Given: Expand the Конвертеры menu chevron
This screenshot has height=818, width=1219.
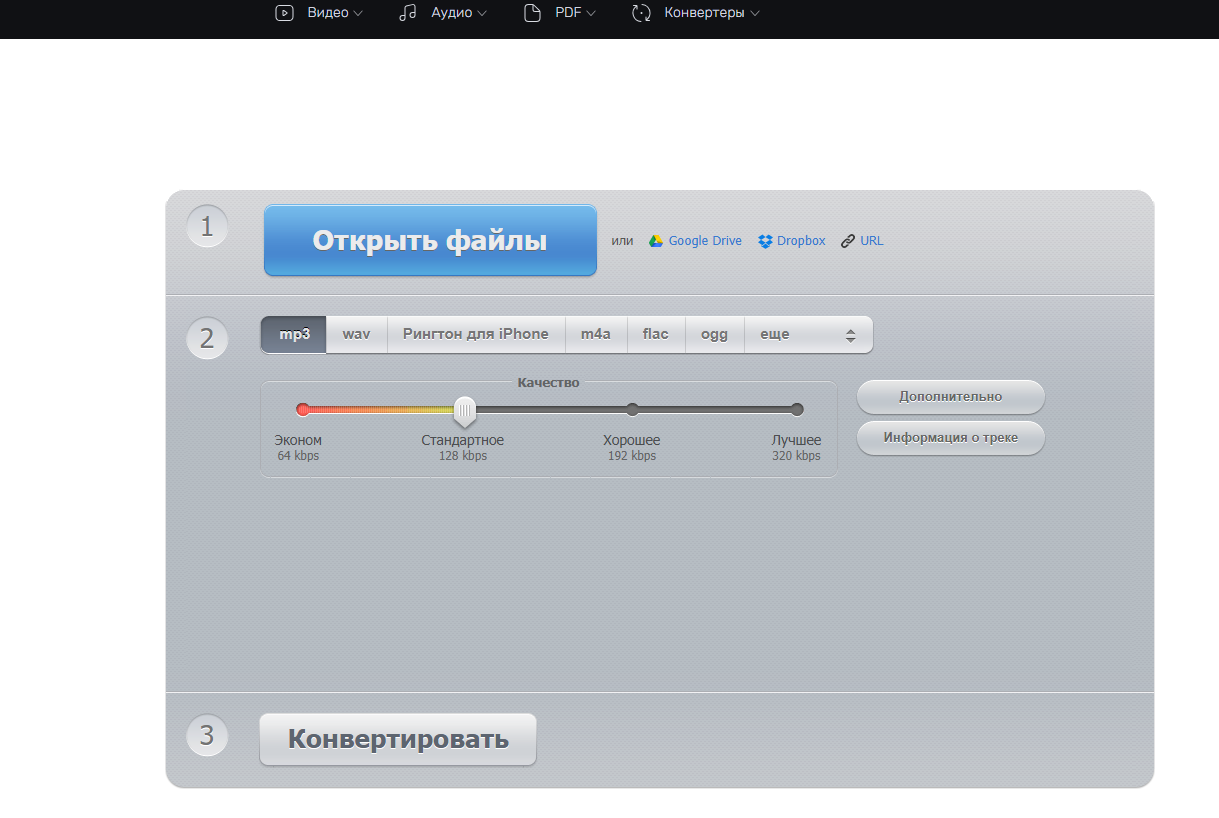Looking at the screenshot, I should 754,13.
